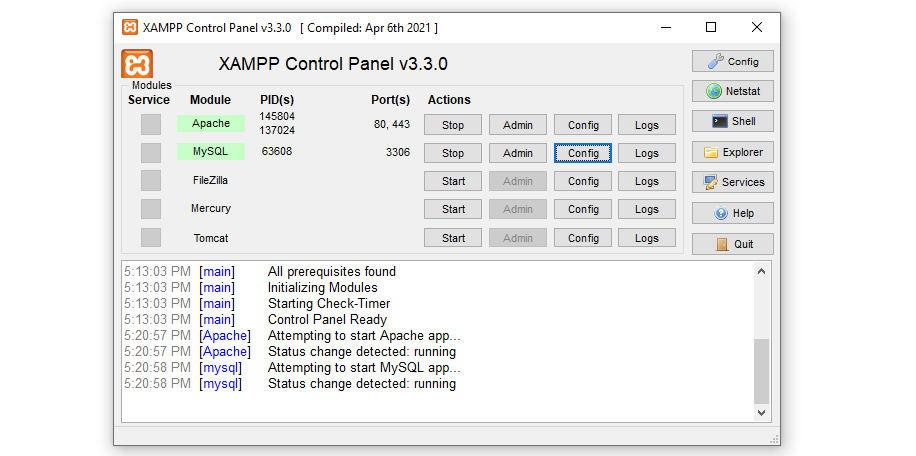Toggle the MySQL service checkbox
This screenshot has width=916, height=456.
point(151,152)
